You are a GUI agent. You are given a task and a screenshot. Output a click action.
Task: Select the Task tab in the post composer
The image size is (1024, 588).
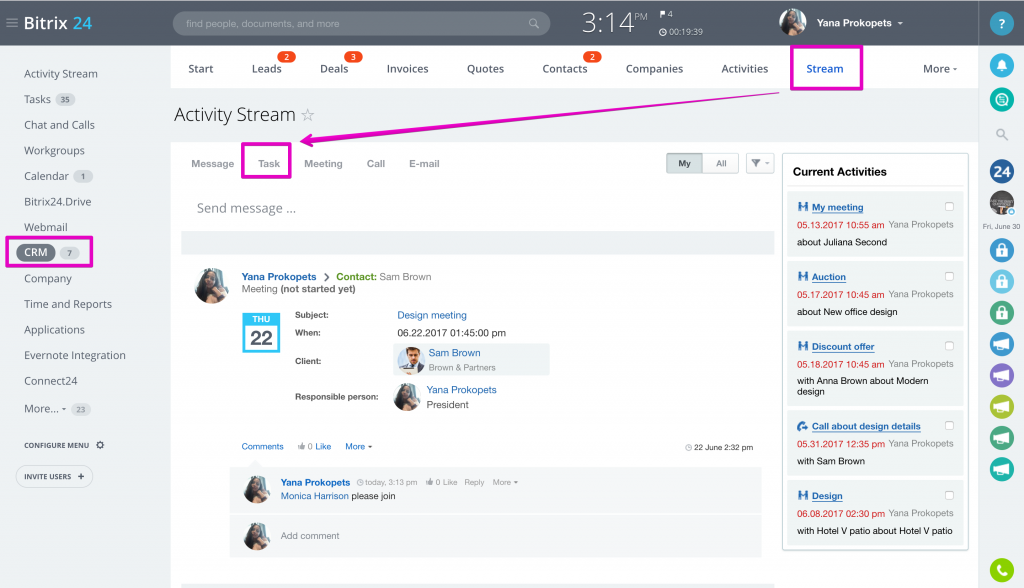click(x=268, y=163)
